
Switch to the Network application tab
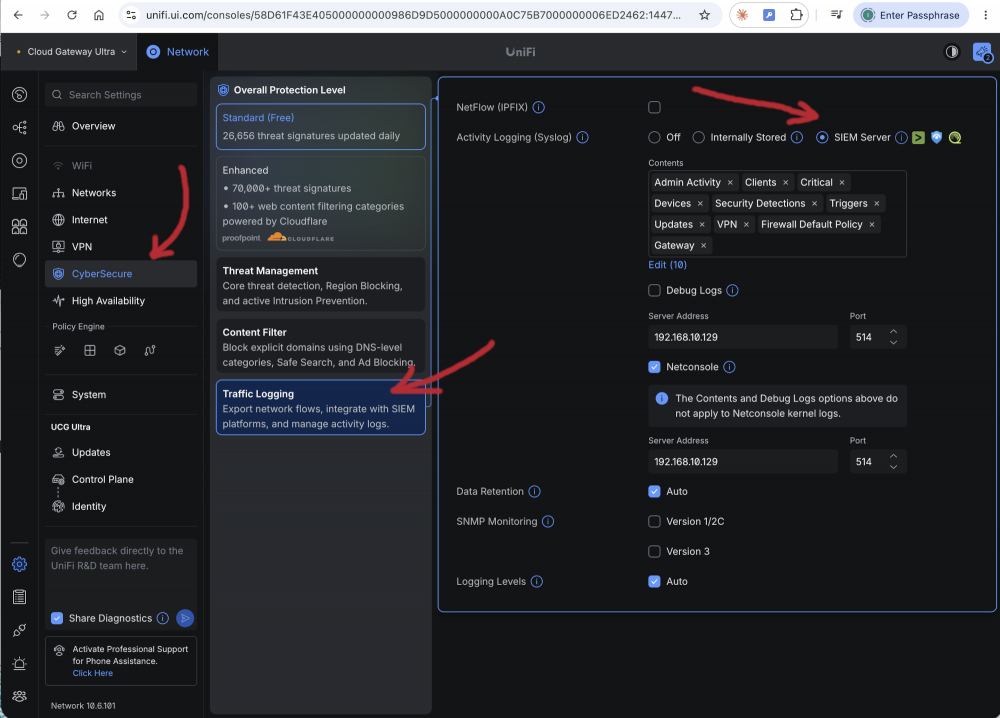click(177, 52)
